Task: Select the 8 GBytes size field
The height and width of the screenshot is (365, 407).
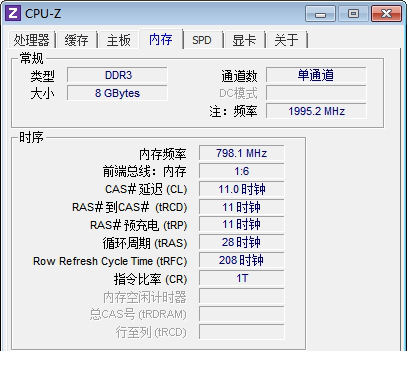Action: (117, 93)
